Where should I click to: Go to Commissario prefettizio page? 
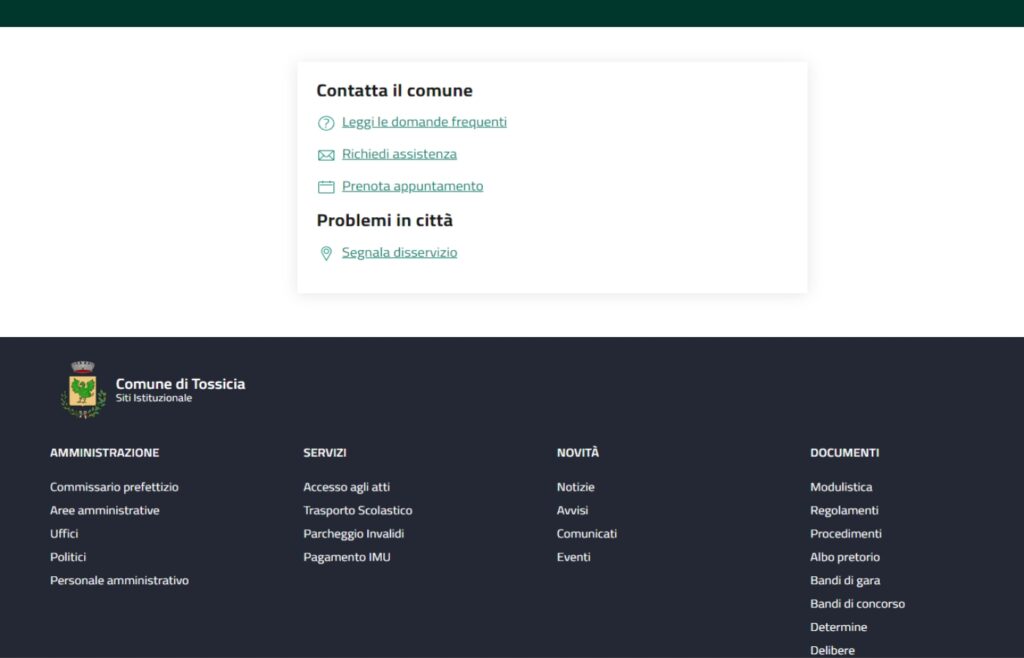114,487
